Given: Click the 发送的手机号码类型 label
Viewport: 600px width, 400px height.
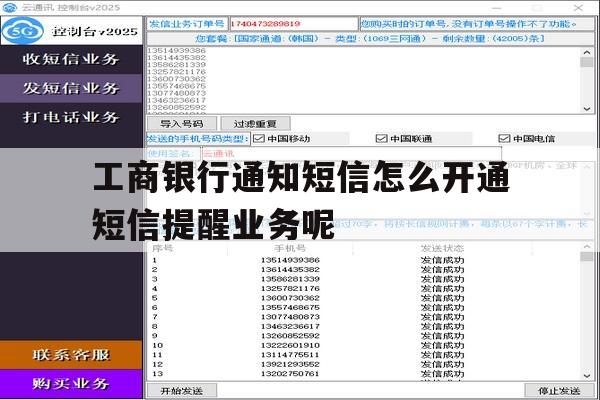Looking at the screenshot, I should [x=198, y=139].
